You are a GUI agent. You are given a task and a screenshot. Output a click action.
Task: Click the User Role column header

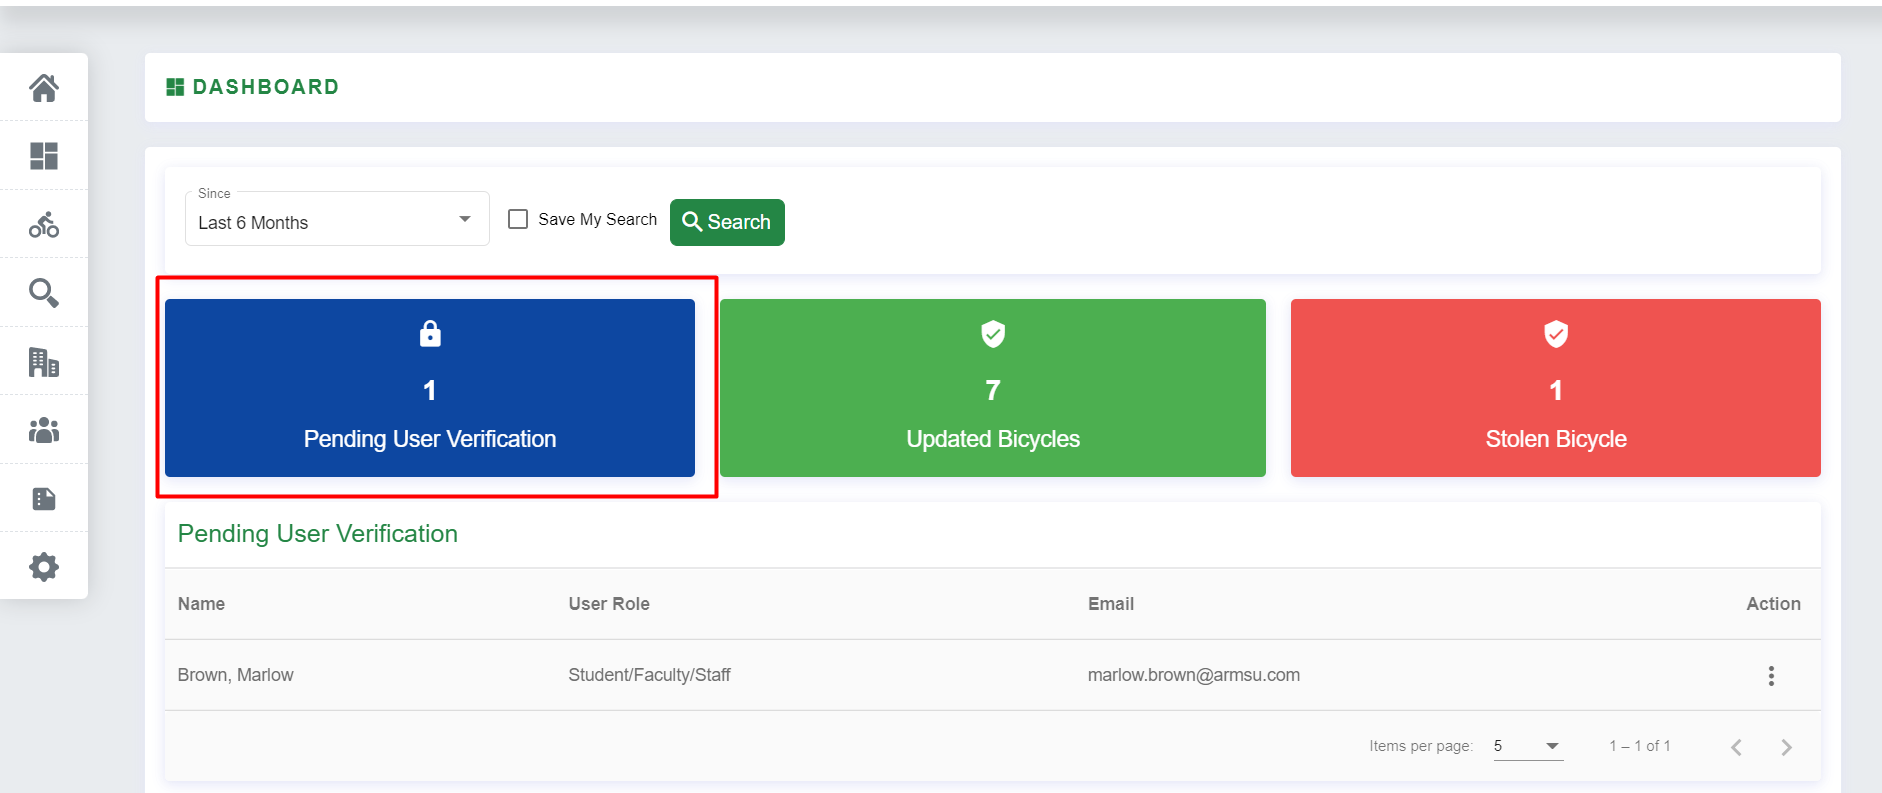609,604
